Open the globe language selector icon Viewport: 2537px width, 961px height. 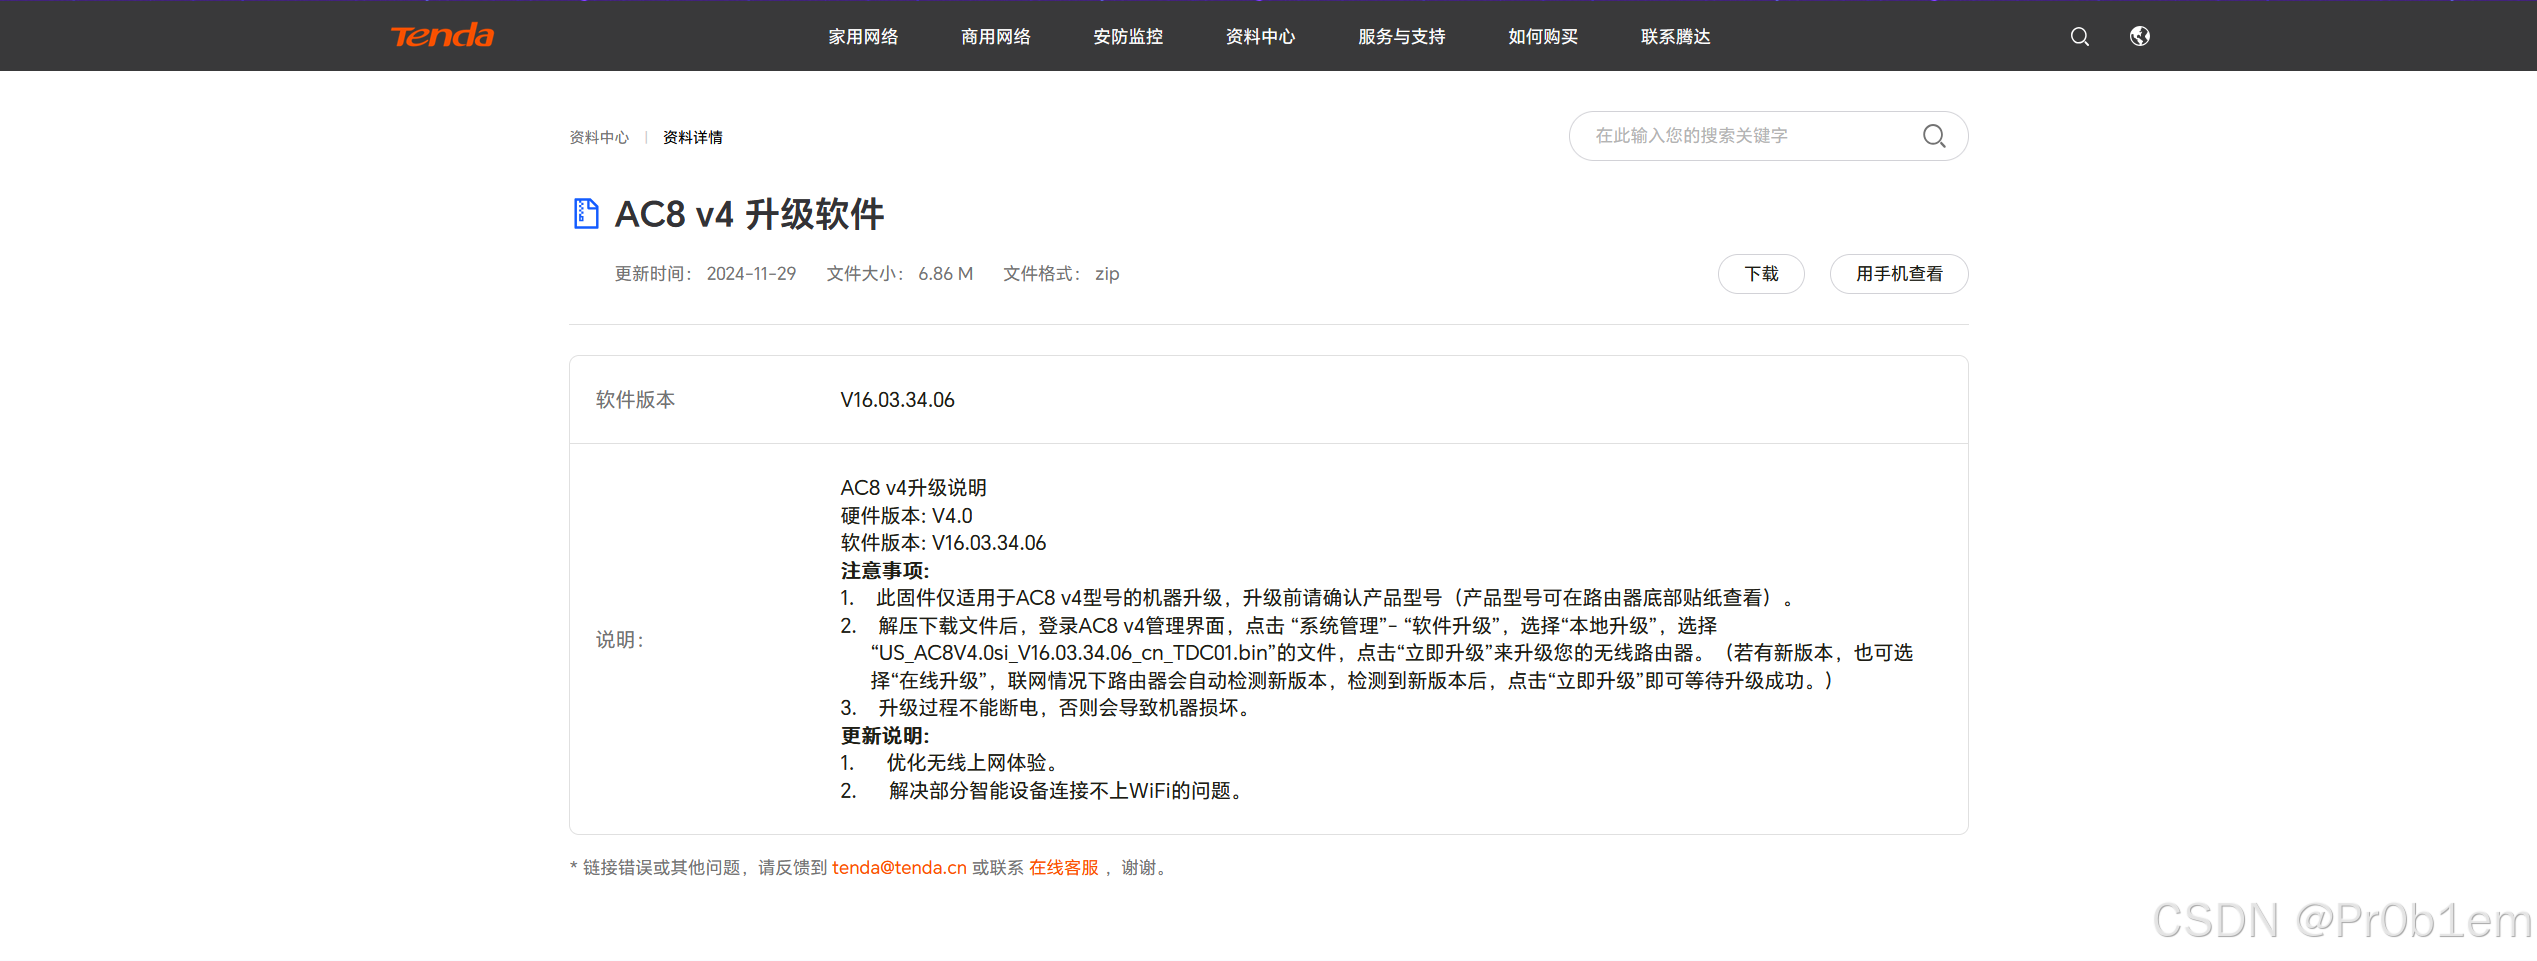2139,37
